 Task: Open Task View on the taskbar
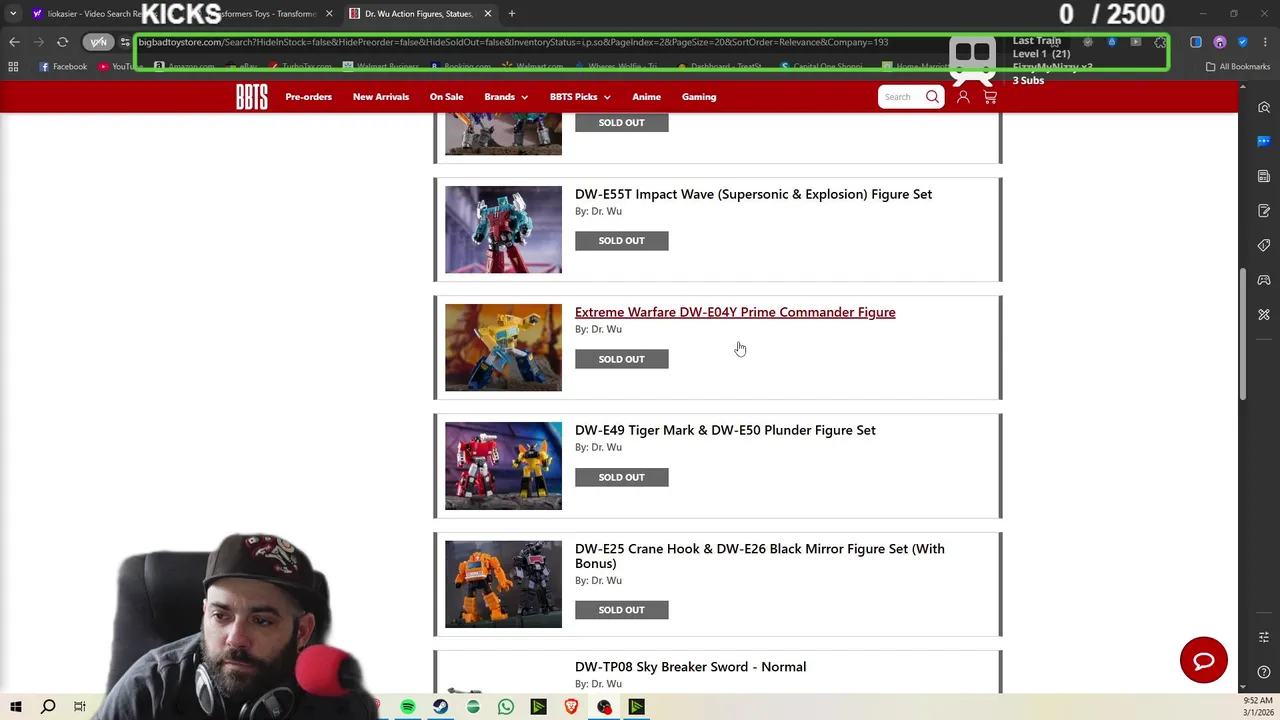tap(80, 707)
